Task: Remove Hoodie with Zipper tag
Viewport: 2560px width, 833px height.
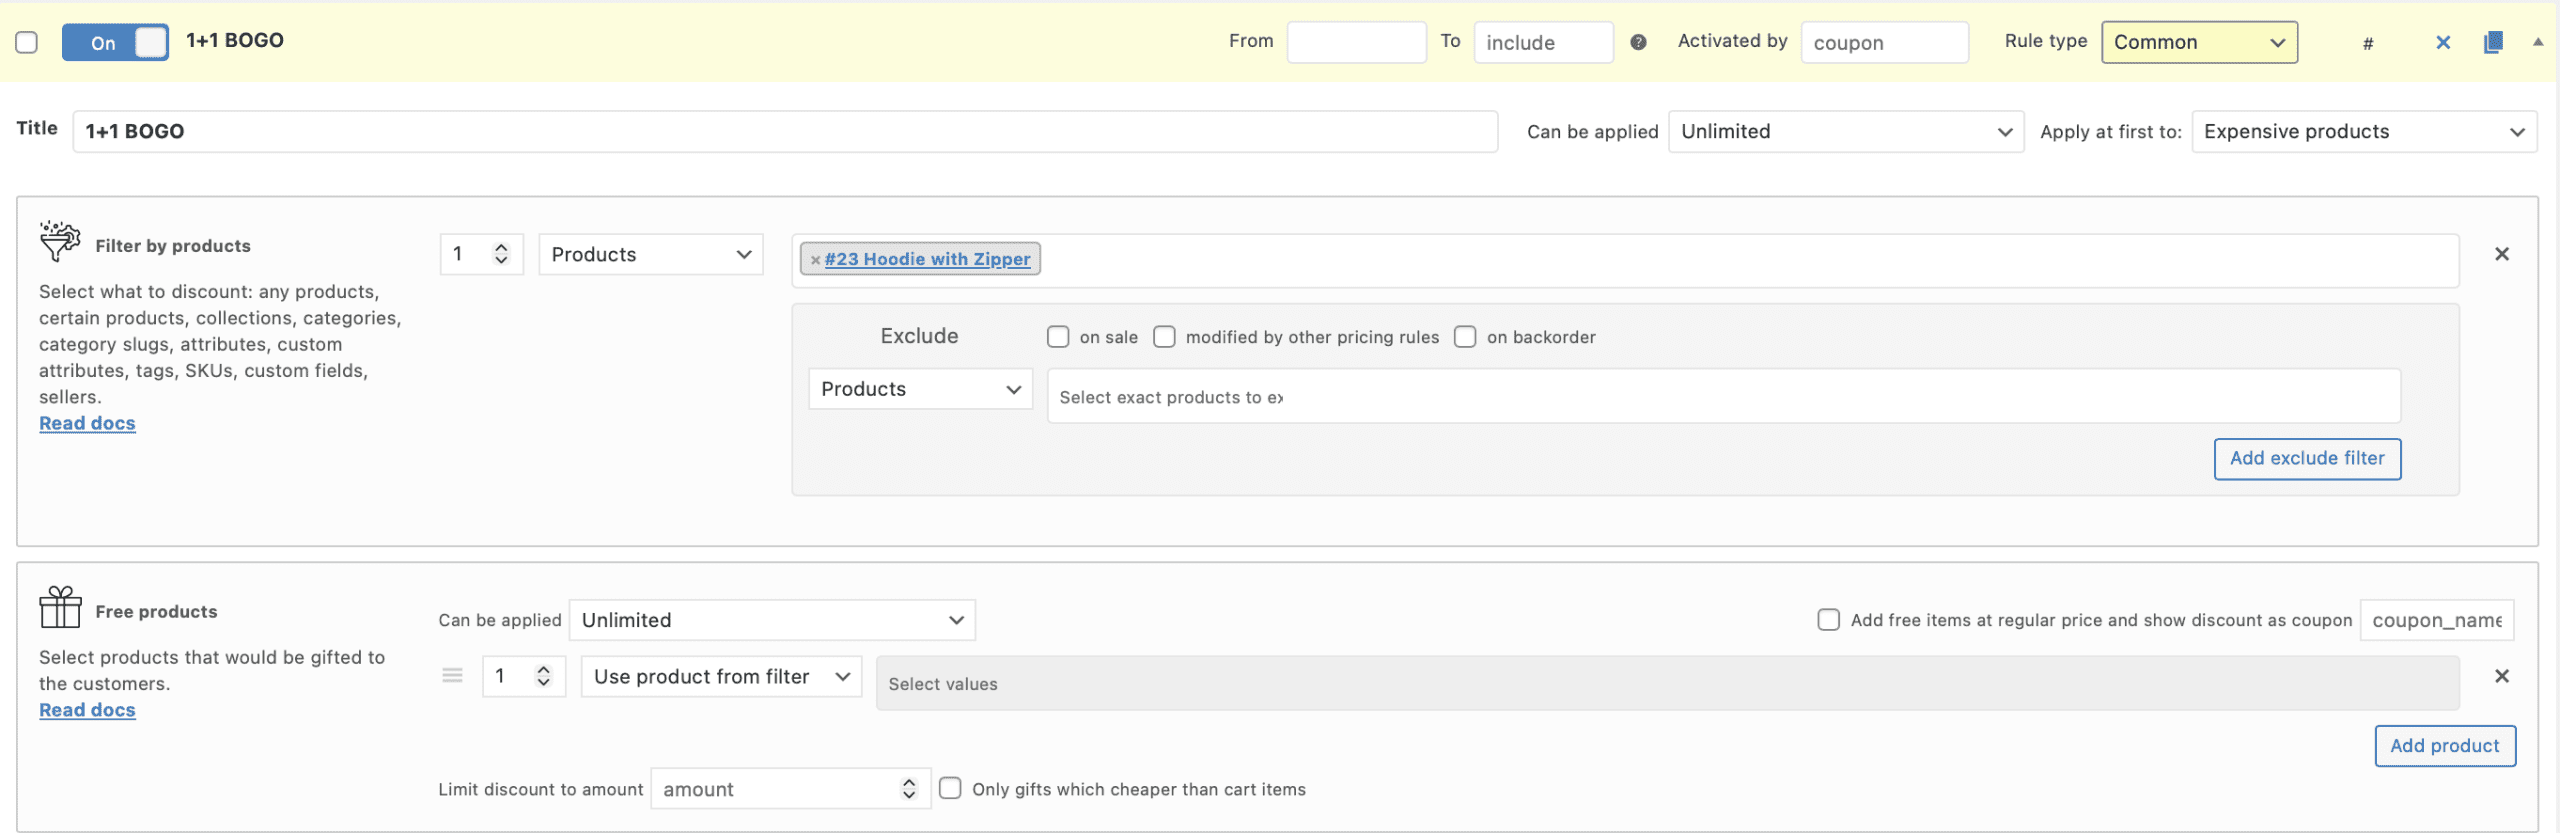Action: click(x=815, y=260)
